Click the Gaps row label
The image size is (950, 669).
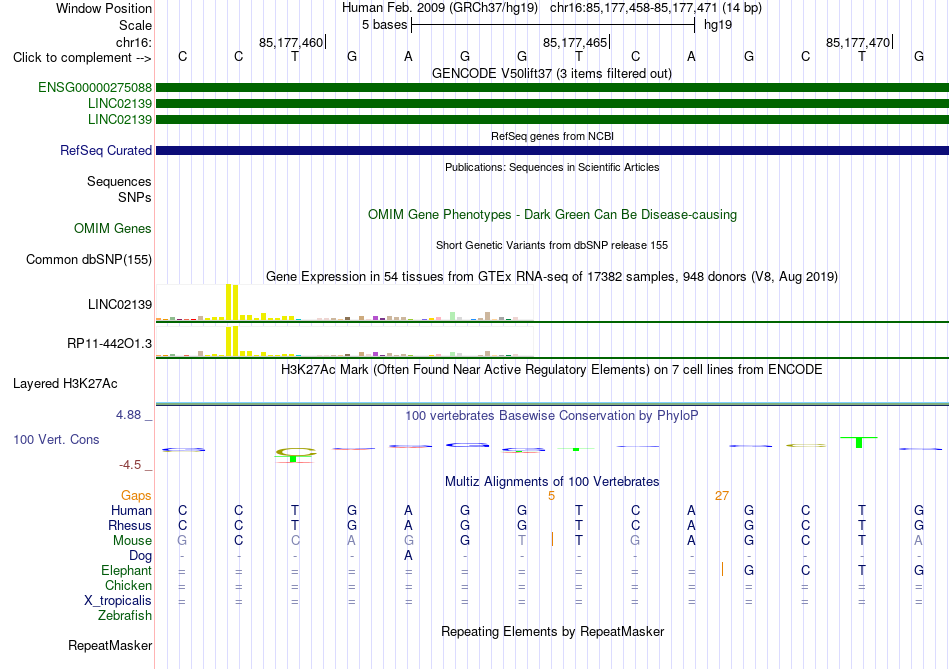click(x=136, y=496)
